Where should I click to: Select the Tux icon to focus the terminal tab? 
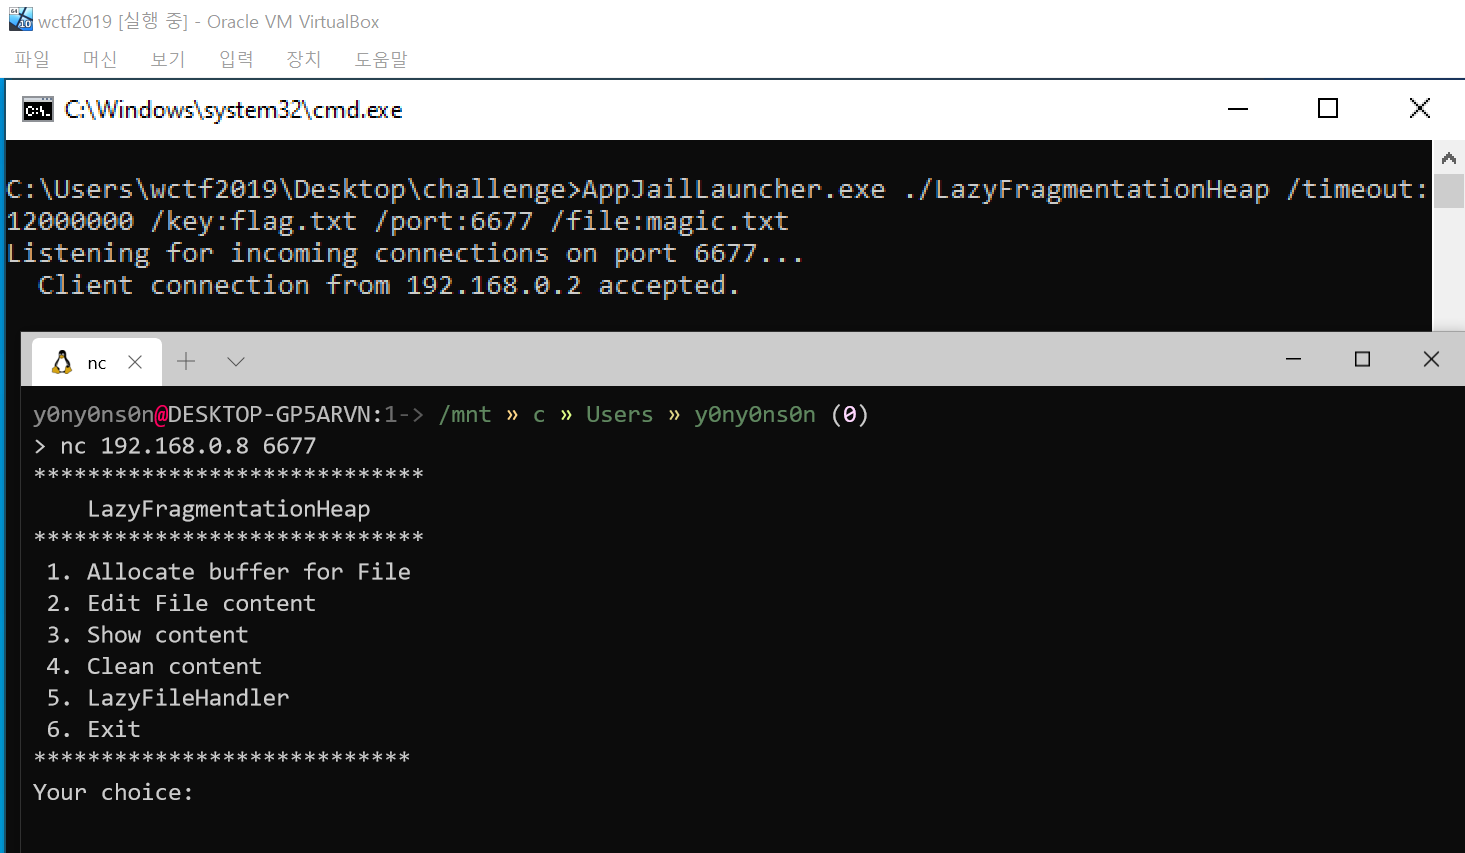[x=64, y=361]
